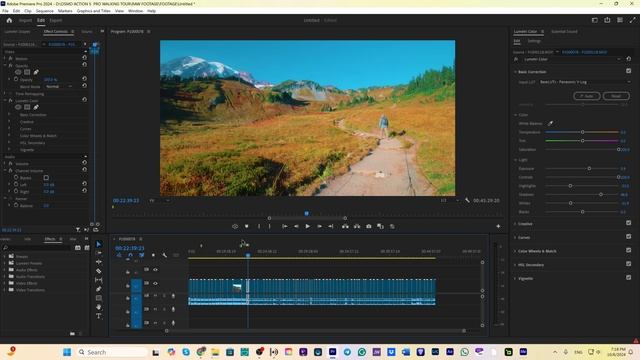The width and height of the screenshot is (640, 360).
Task: Step forward one frame
Action: [319, 226]
